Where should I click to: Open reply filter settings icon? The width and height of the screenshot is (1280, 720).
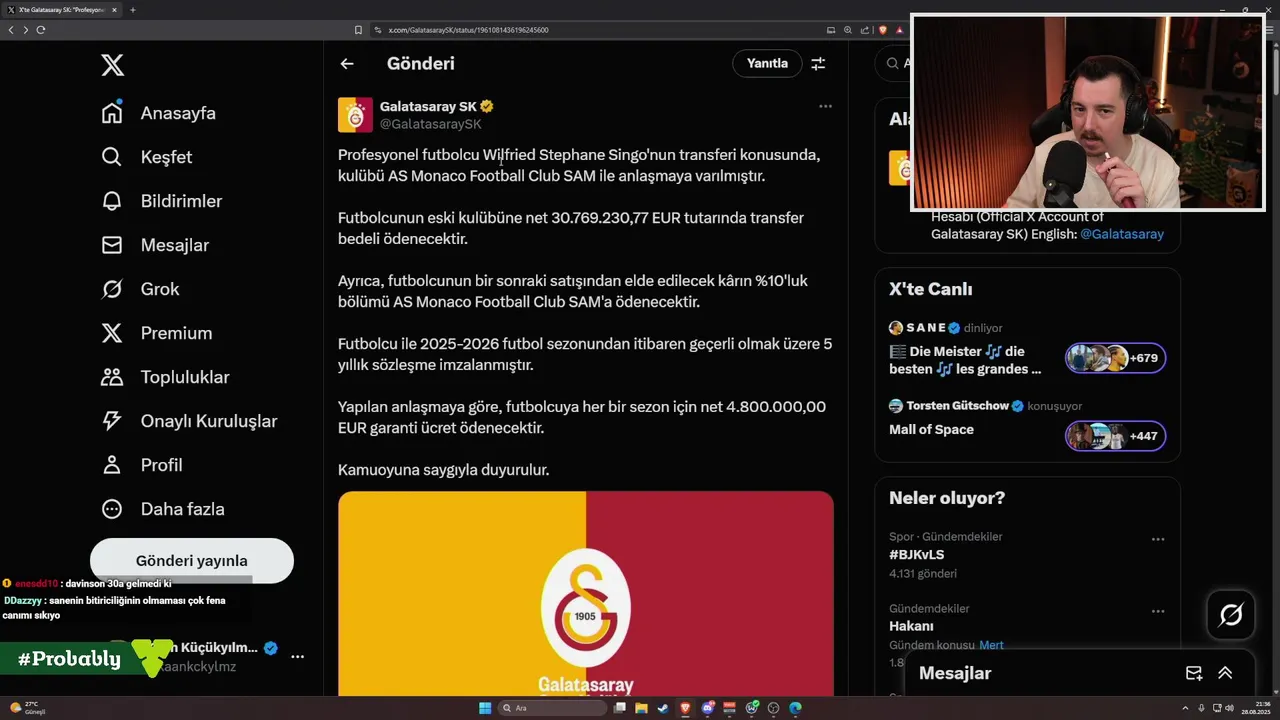[818, 63]
